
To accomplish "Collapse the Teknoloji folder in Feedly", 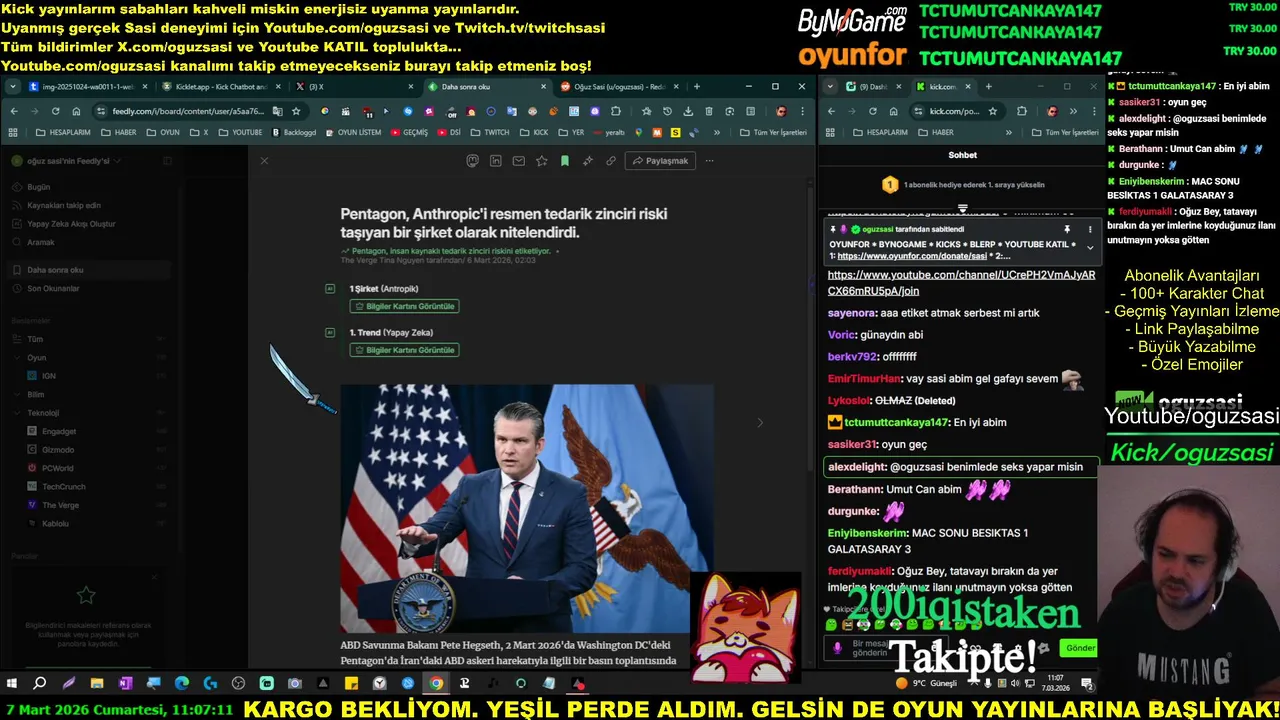I will click(x=18, y=413).
